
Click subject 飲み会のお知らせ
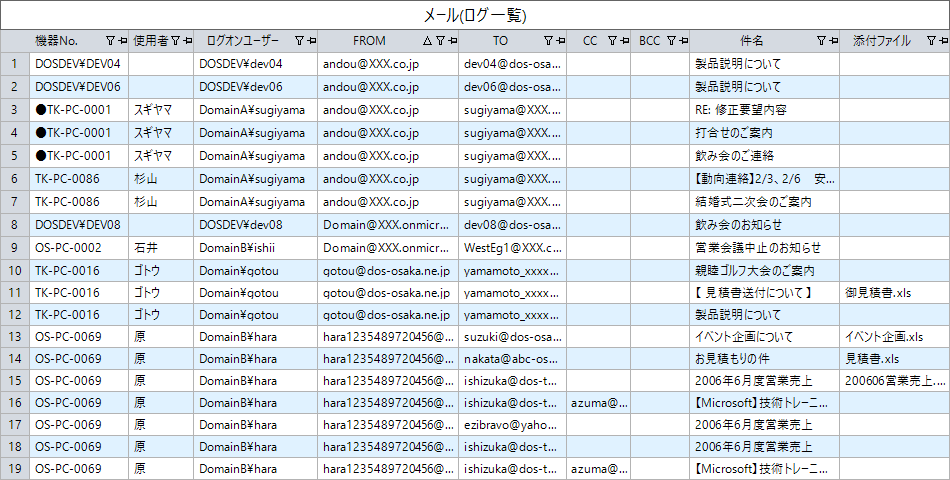pyautogui.click(x=765, y=225)
